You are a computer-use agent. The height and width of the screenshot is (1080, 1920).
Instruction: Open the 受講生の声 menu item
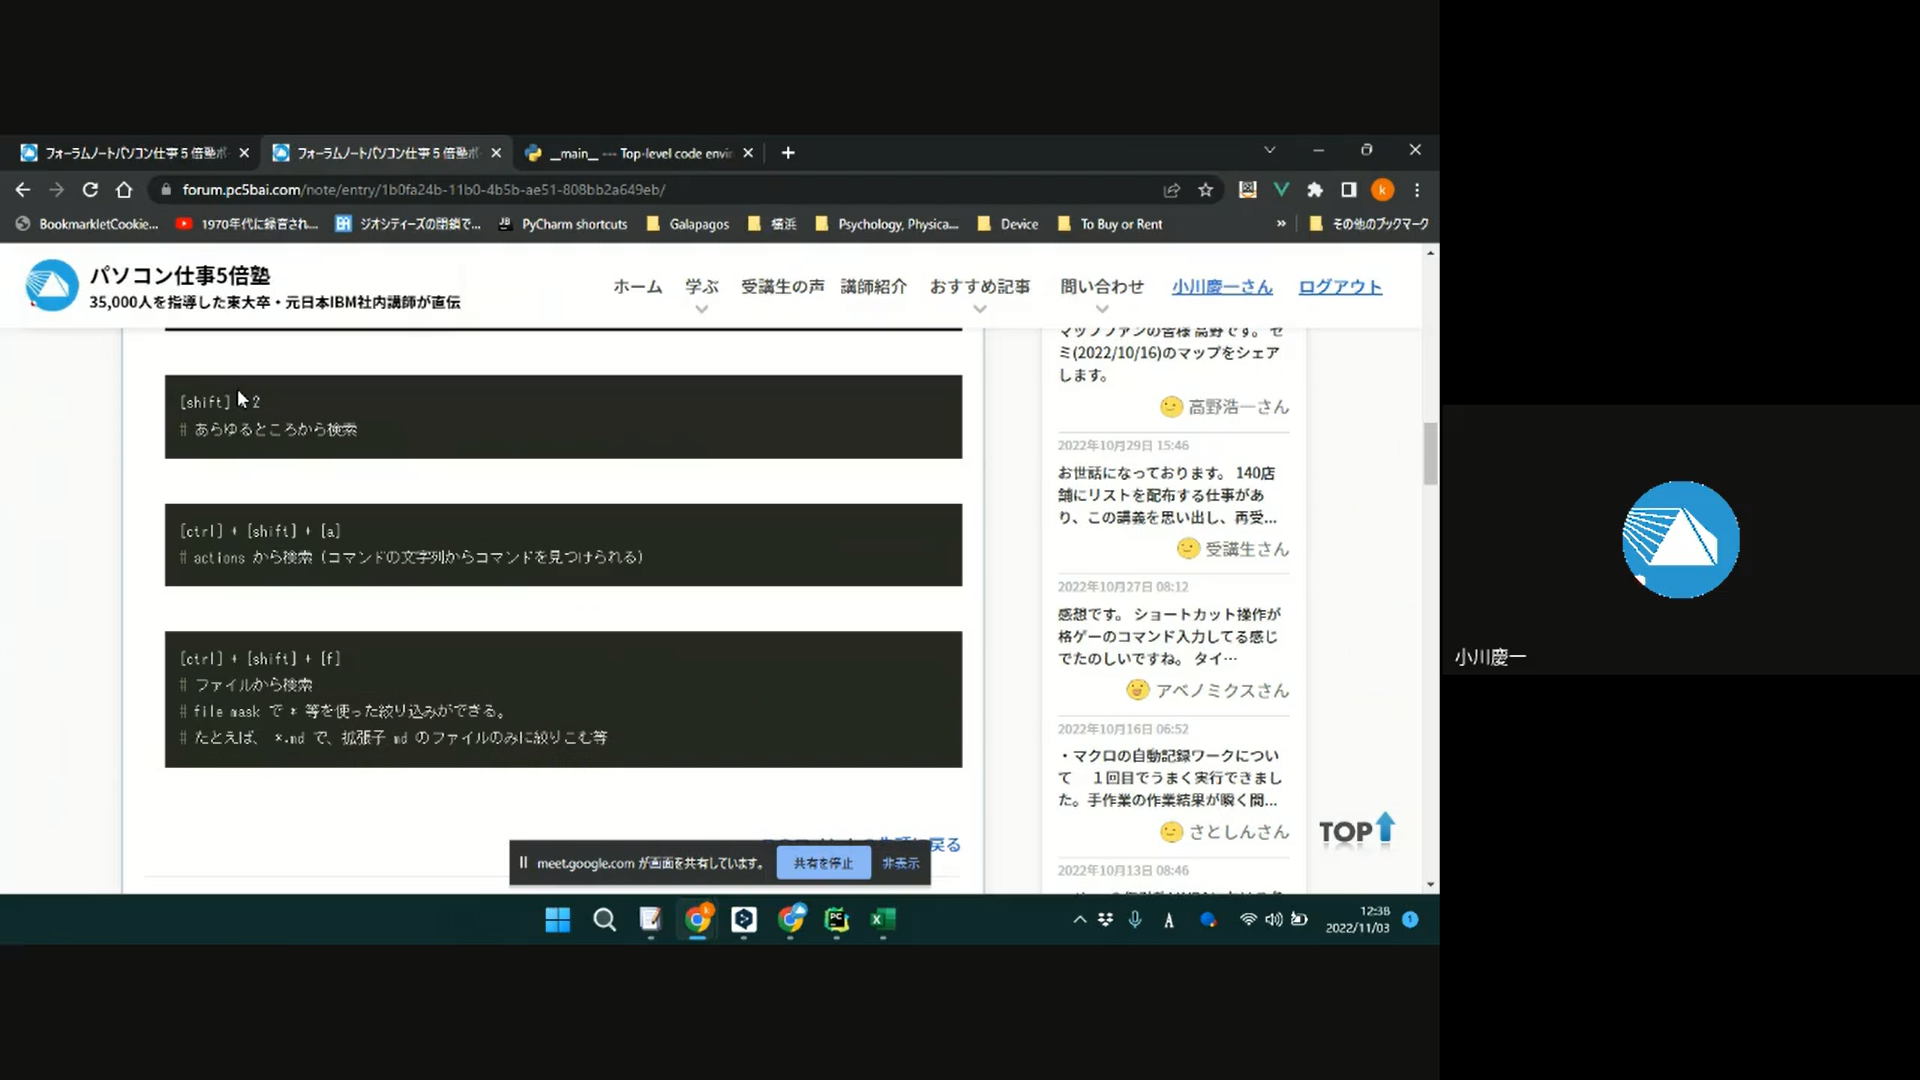click(782, 287)
